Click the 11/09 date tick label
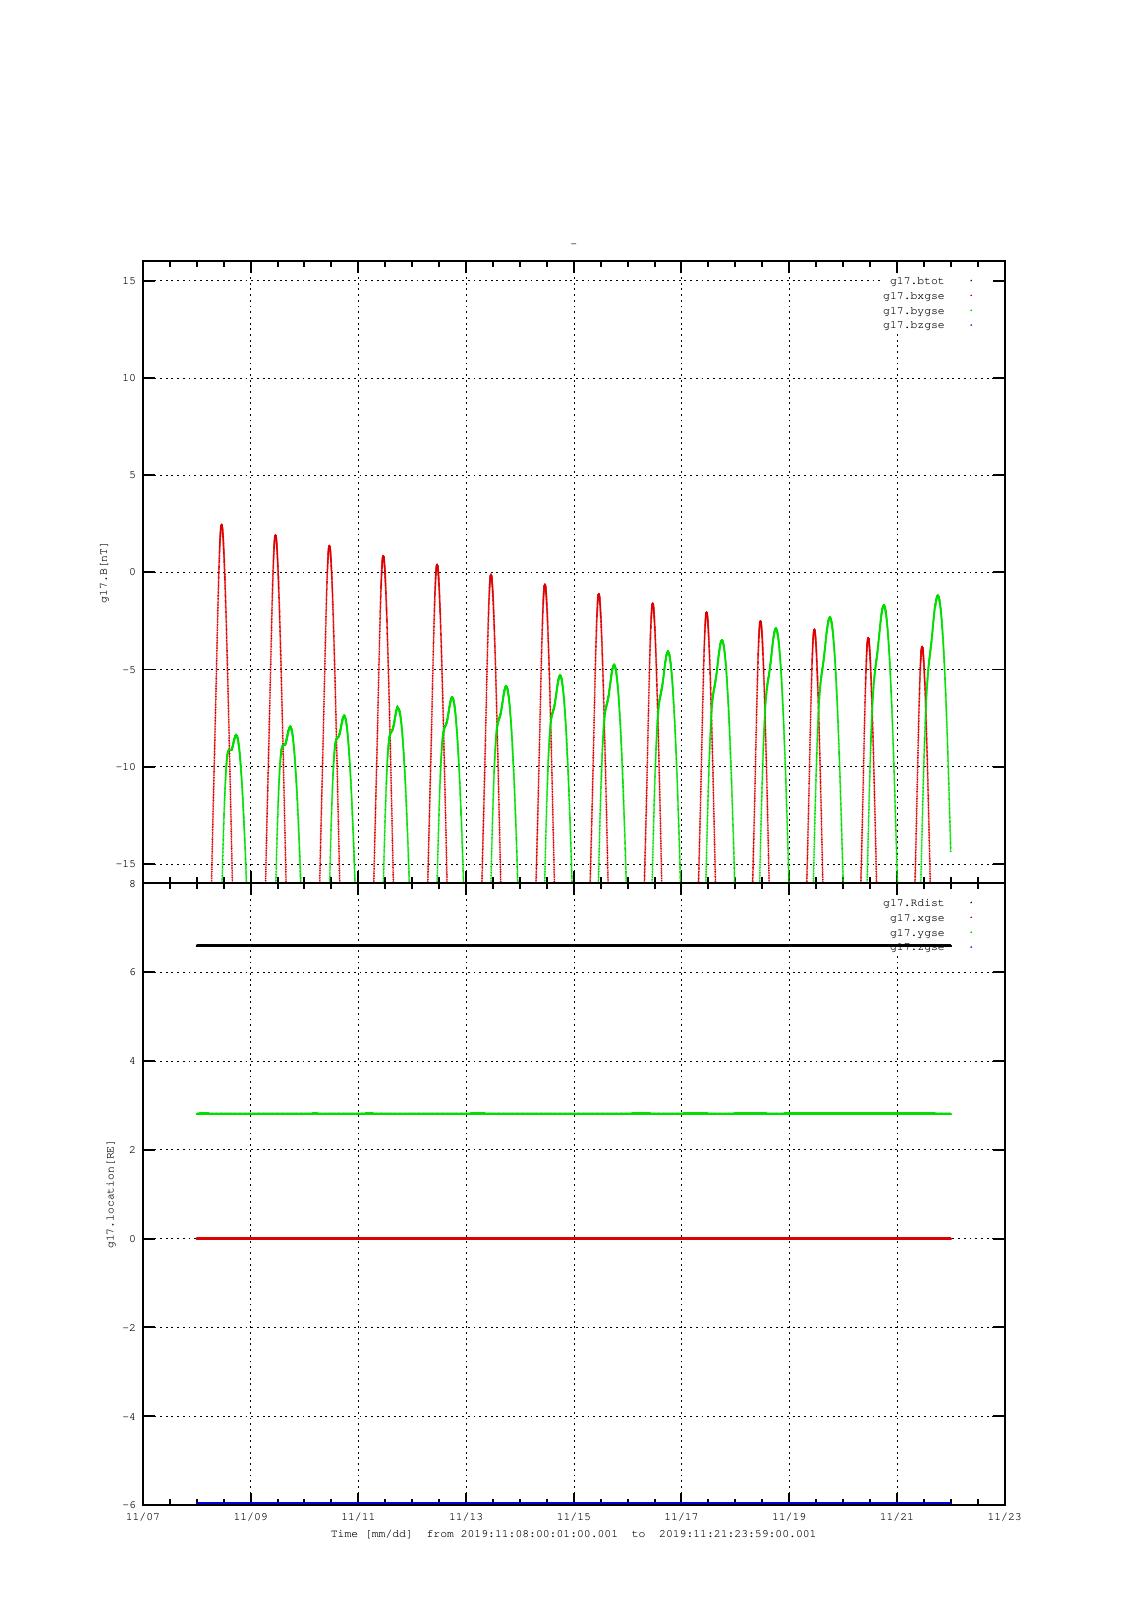The image size is (1131, 1600). click(x=250, y=1517)
